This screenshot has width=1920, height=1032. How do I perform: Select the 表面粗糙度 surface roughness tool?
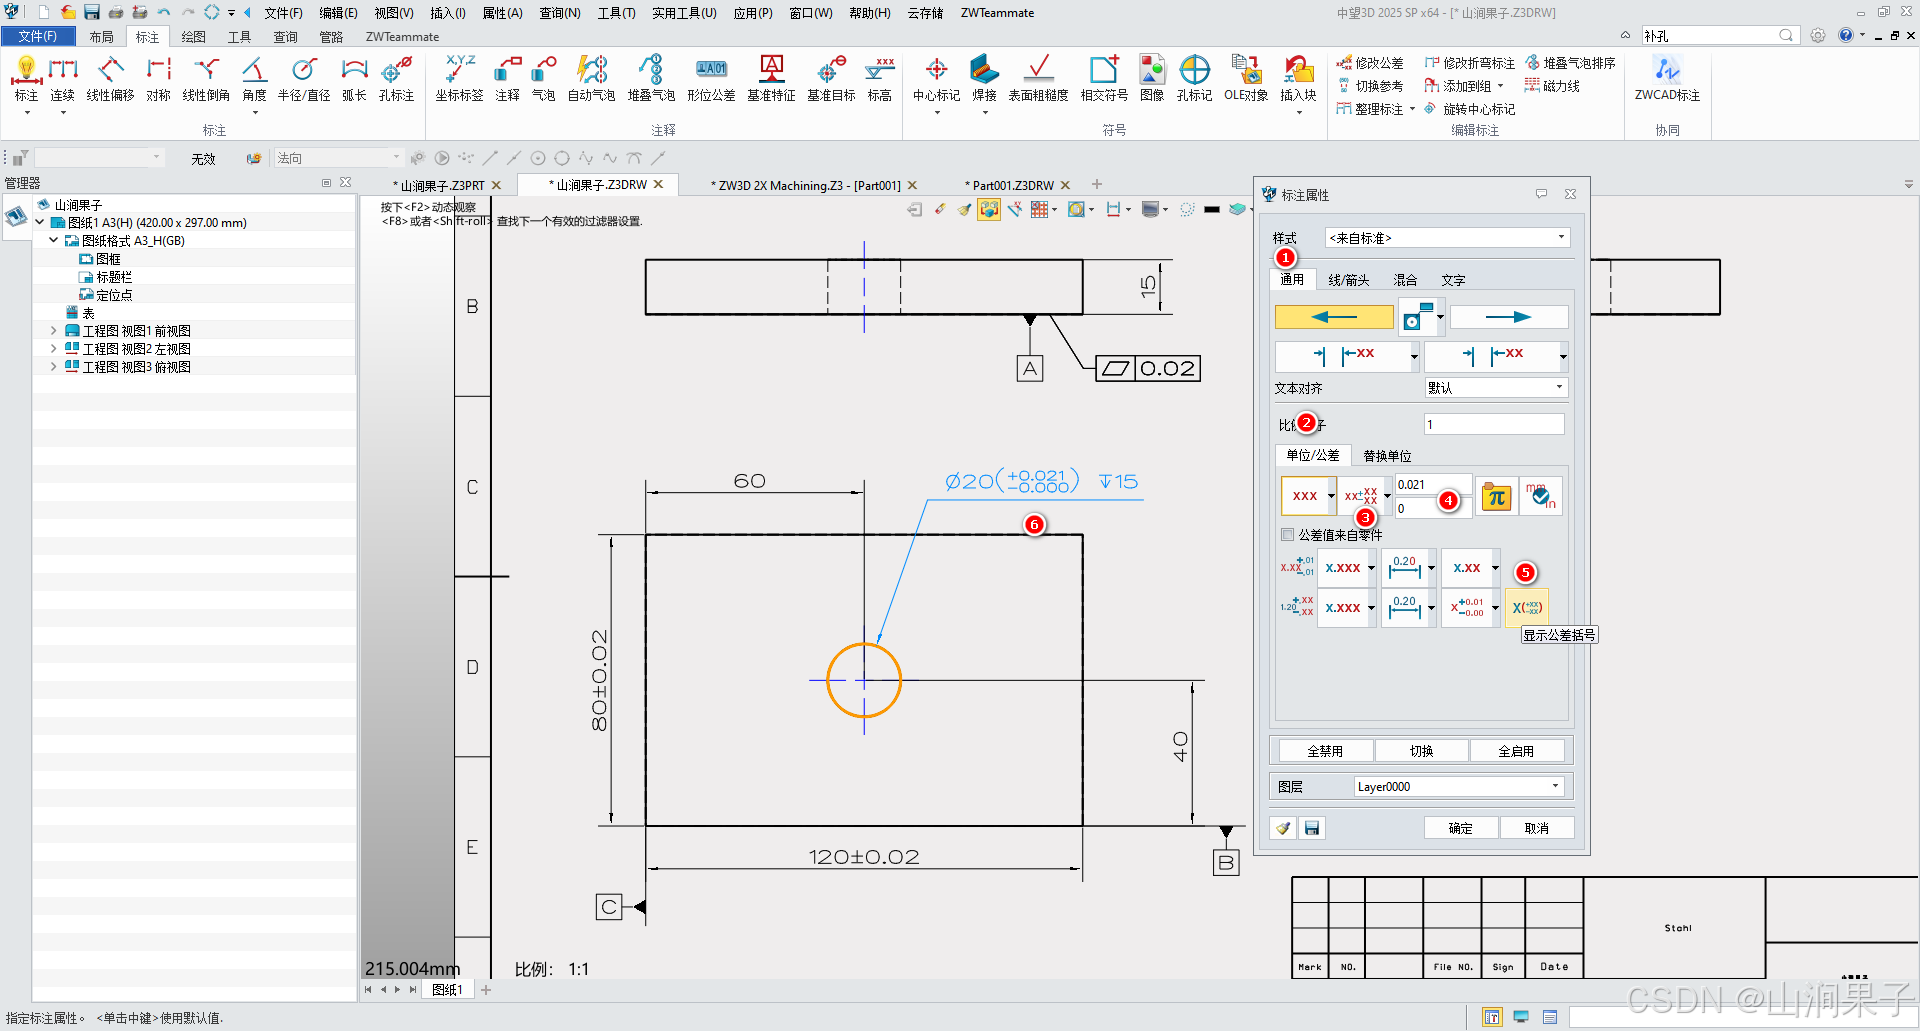pyautogui.click(x=1038, y=79)
